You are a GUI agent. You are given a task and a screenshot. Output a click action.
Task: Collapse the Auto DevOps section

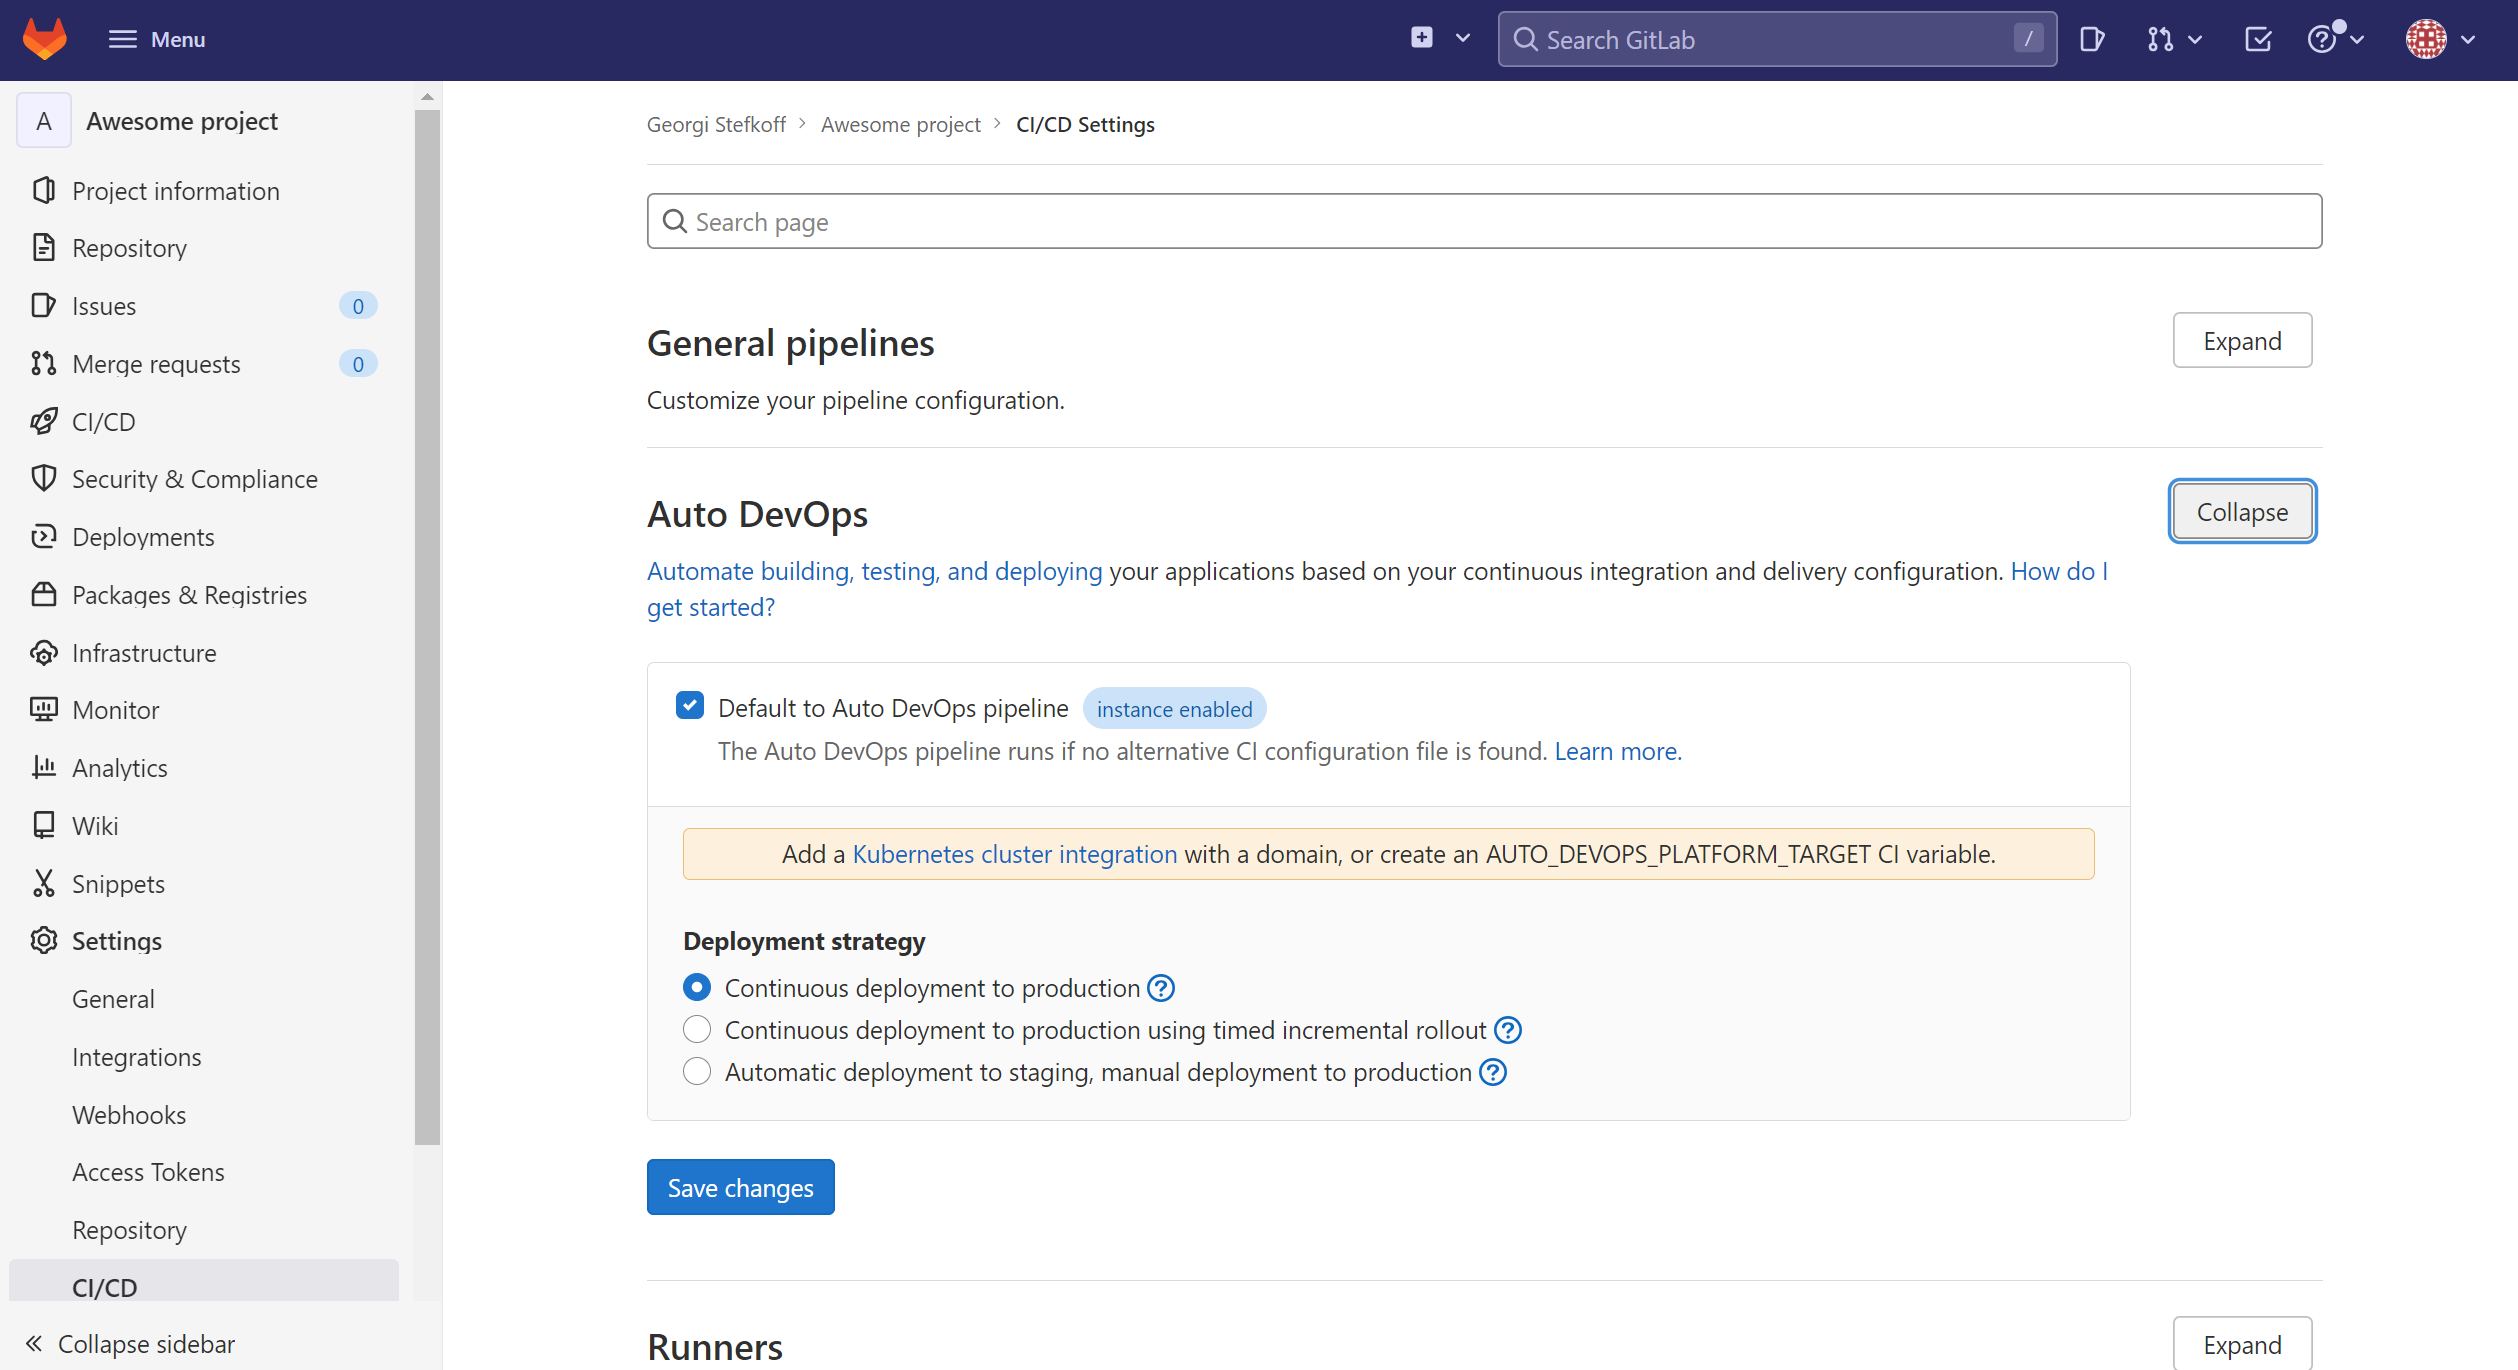click(2242, 511)
